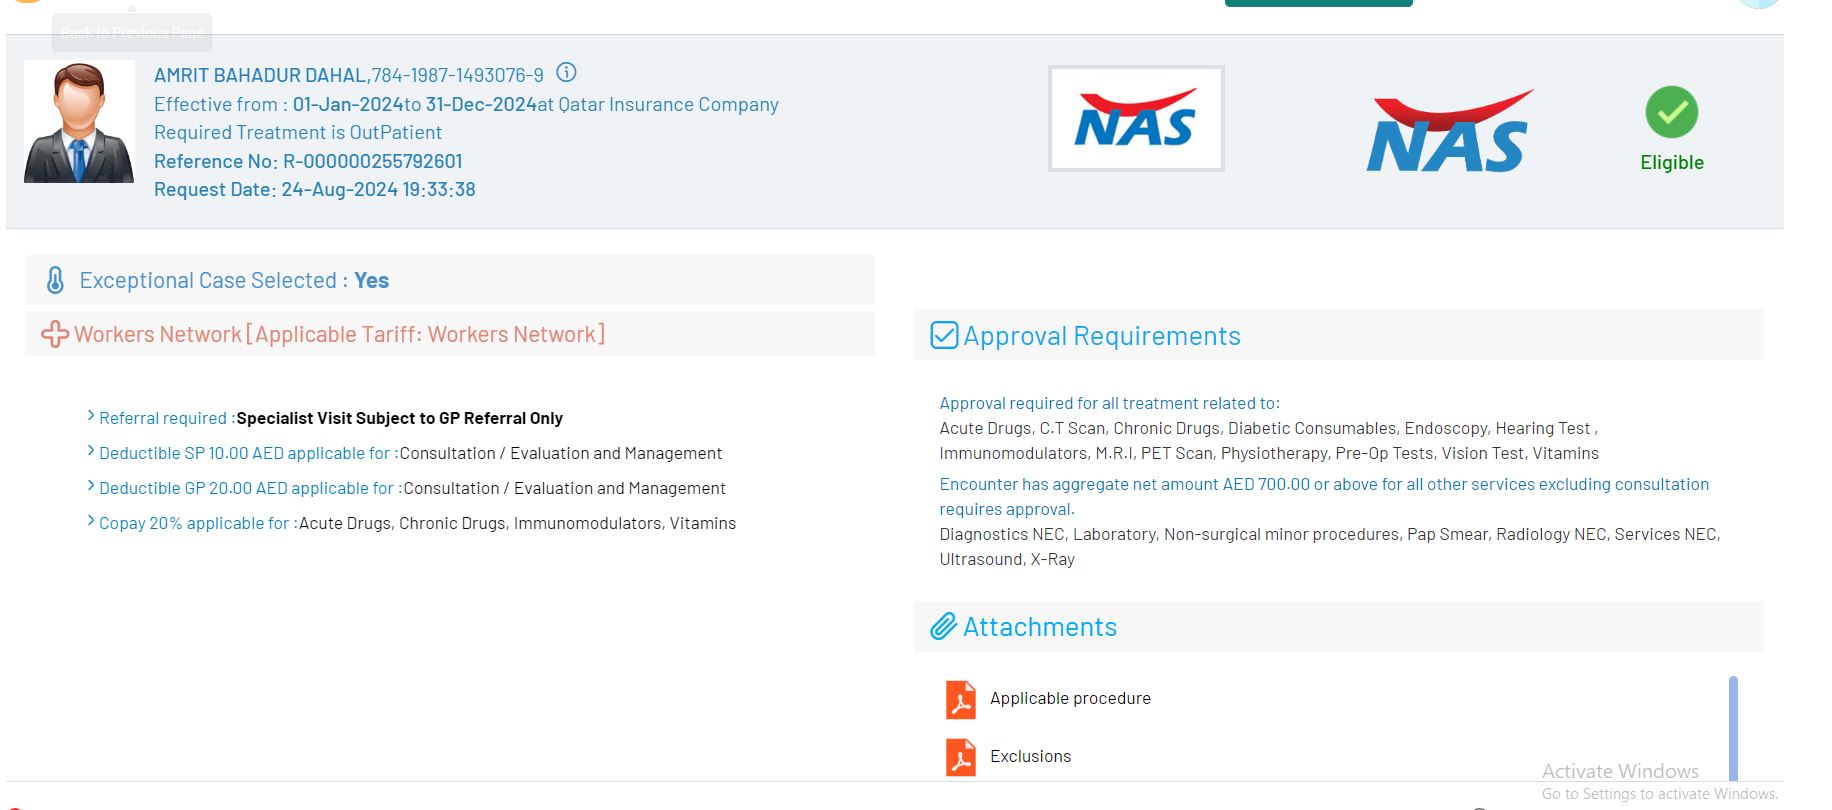1832x810 pixels.
Task: Click the green Eligible checkmark icon
Action: [x=1671, y=112]
